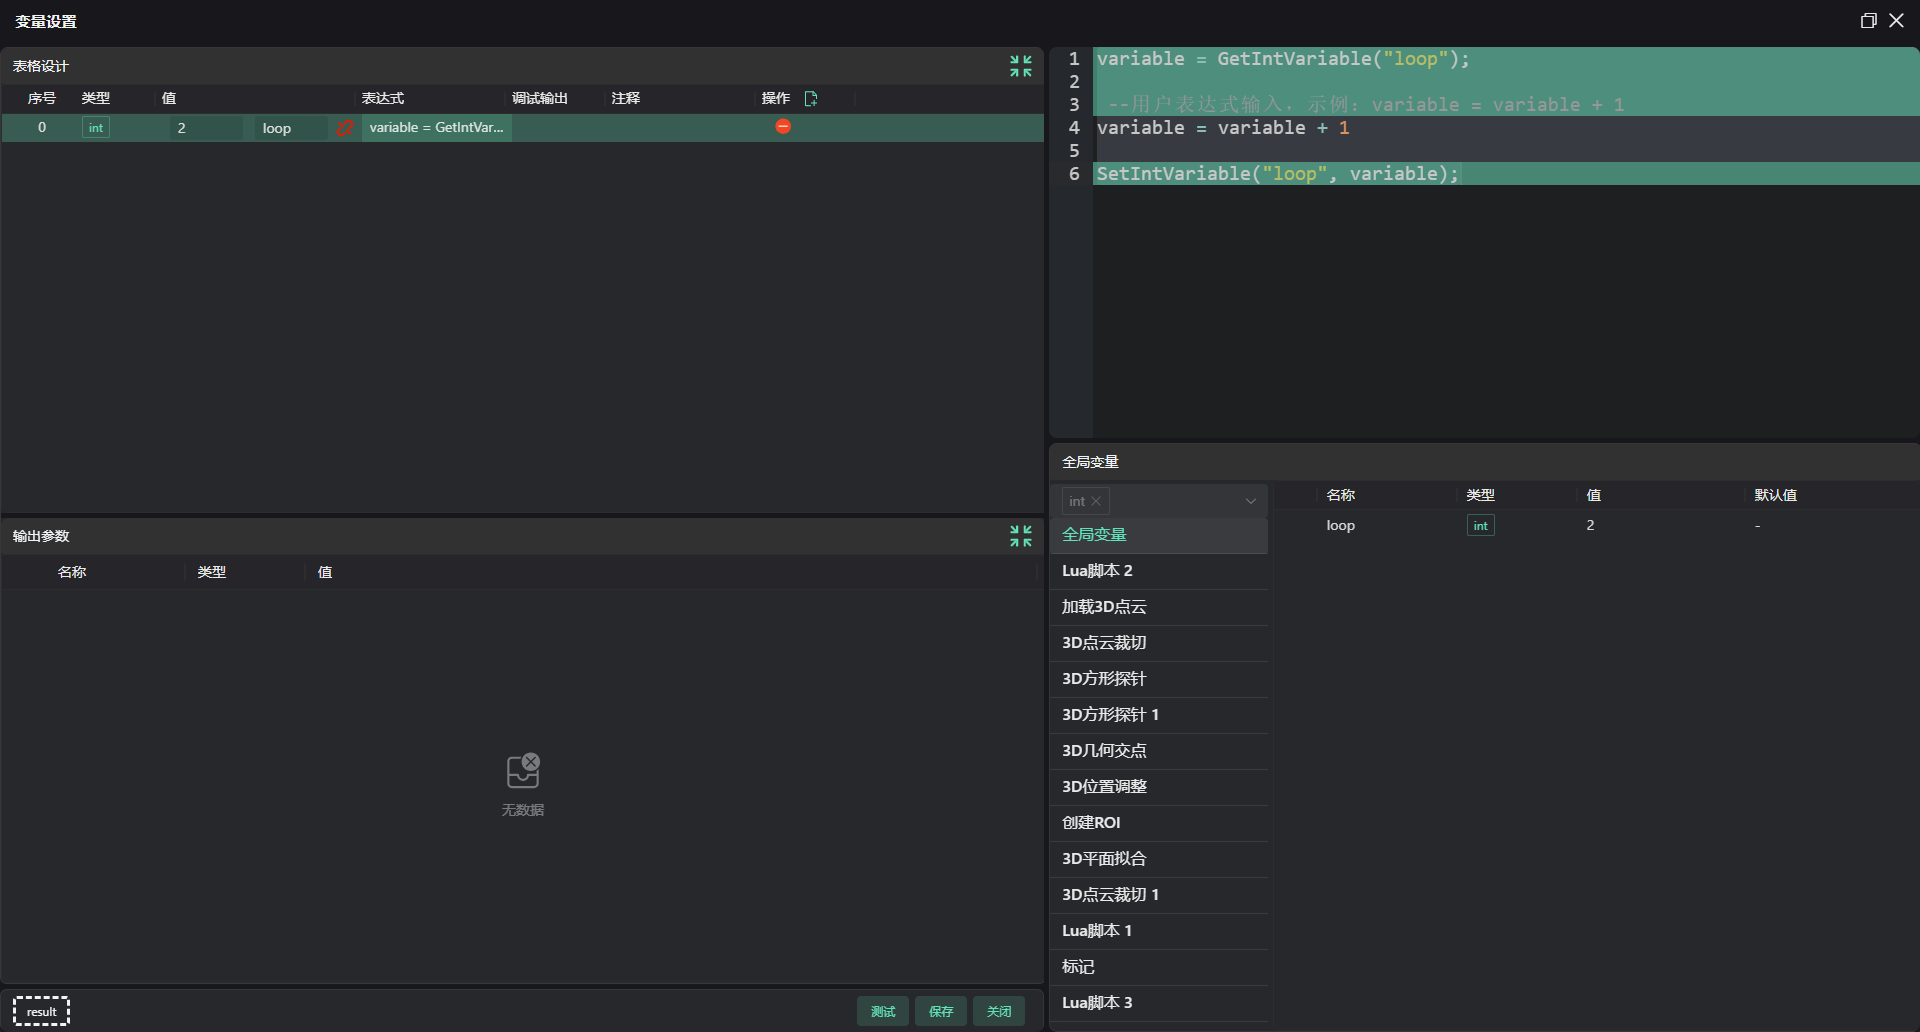Image resolution: width=1920 pixels, height=1032 pixels.
Task: Select 标记 in the list
Action: [1159, 967]
